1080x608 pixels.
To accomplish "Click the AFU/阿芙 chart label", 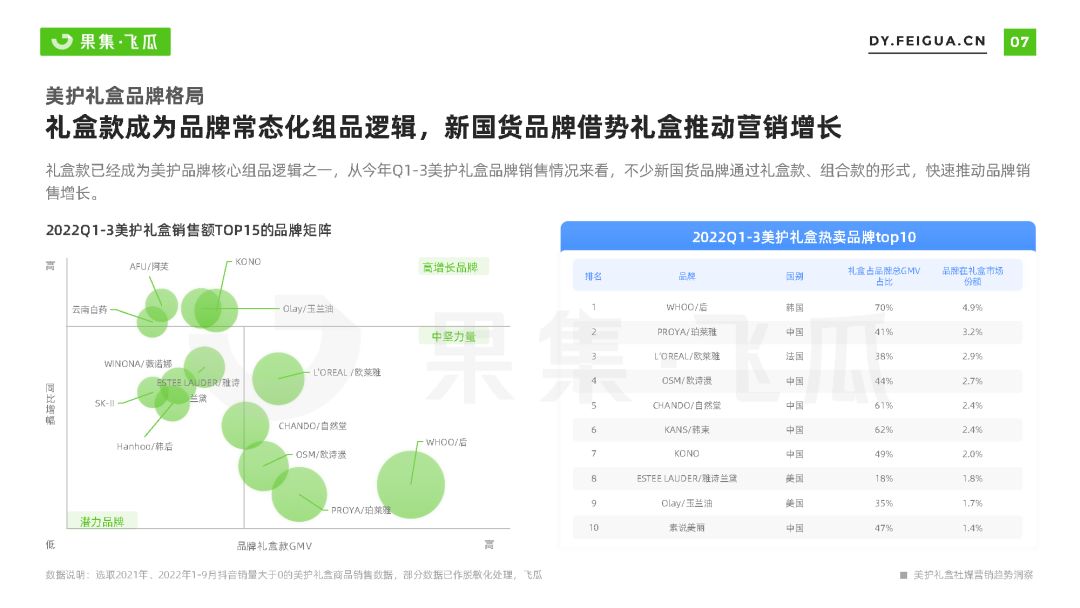I will (149, 266).
